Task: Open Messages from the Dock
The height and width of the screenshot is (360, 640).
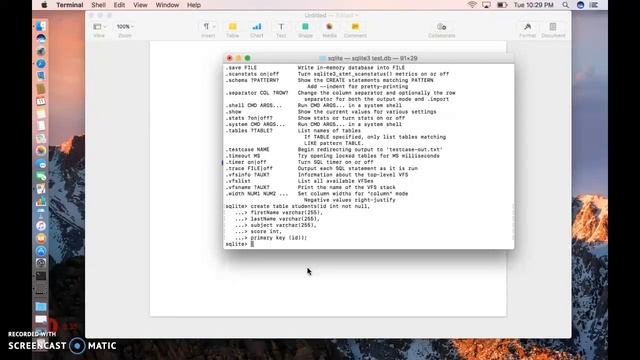Action: pyautogui.click(x=41, y=164)
